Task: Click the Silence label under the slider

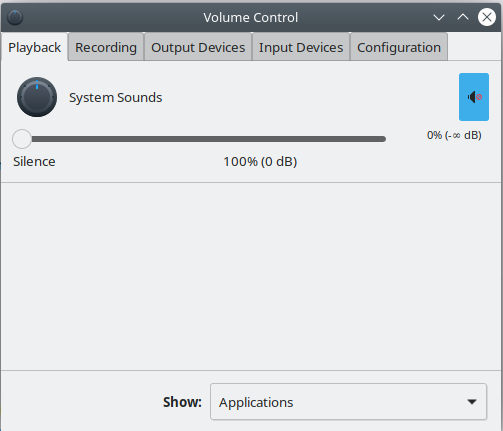Action: coord(34,162)
